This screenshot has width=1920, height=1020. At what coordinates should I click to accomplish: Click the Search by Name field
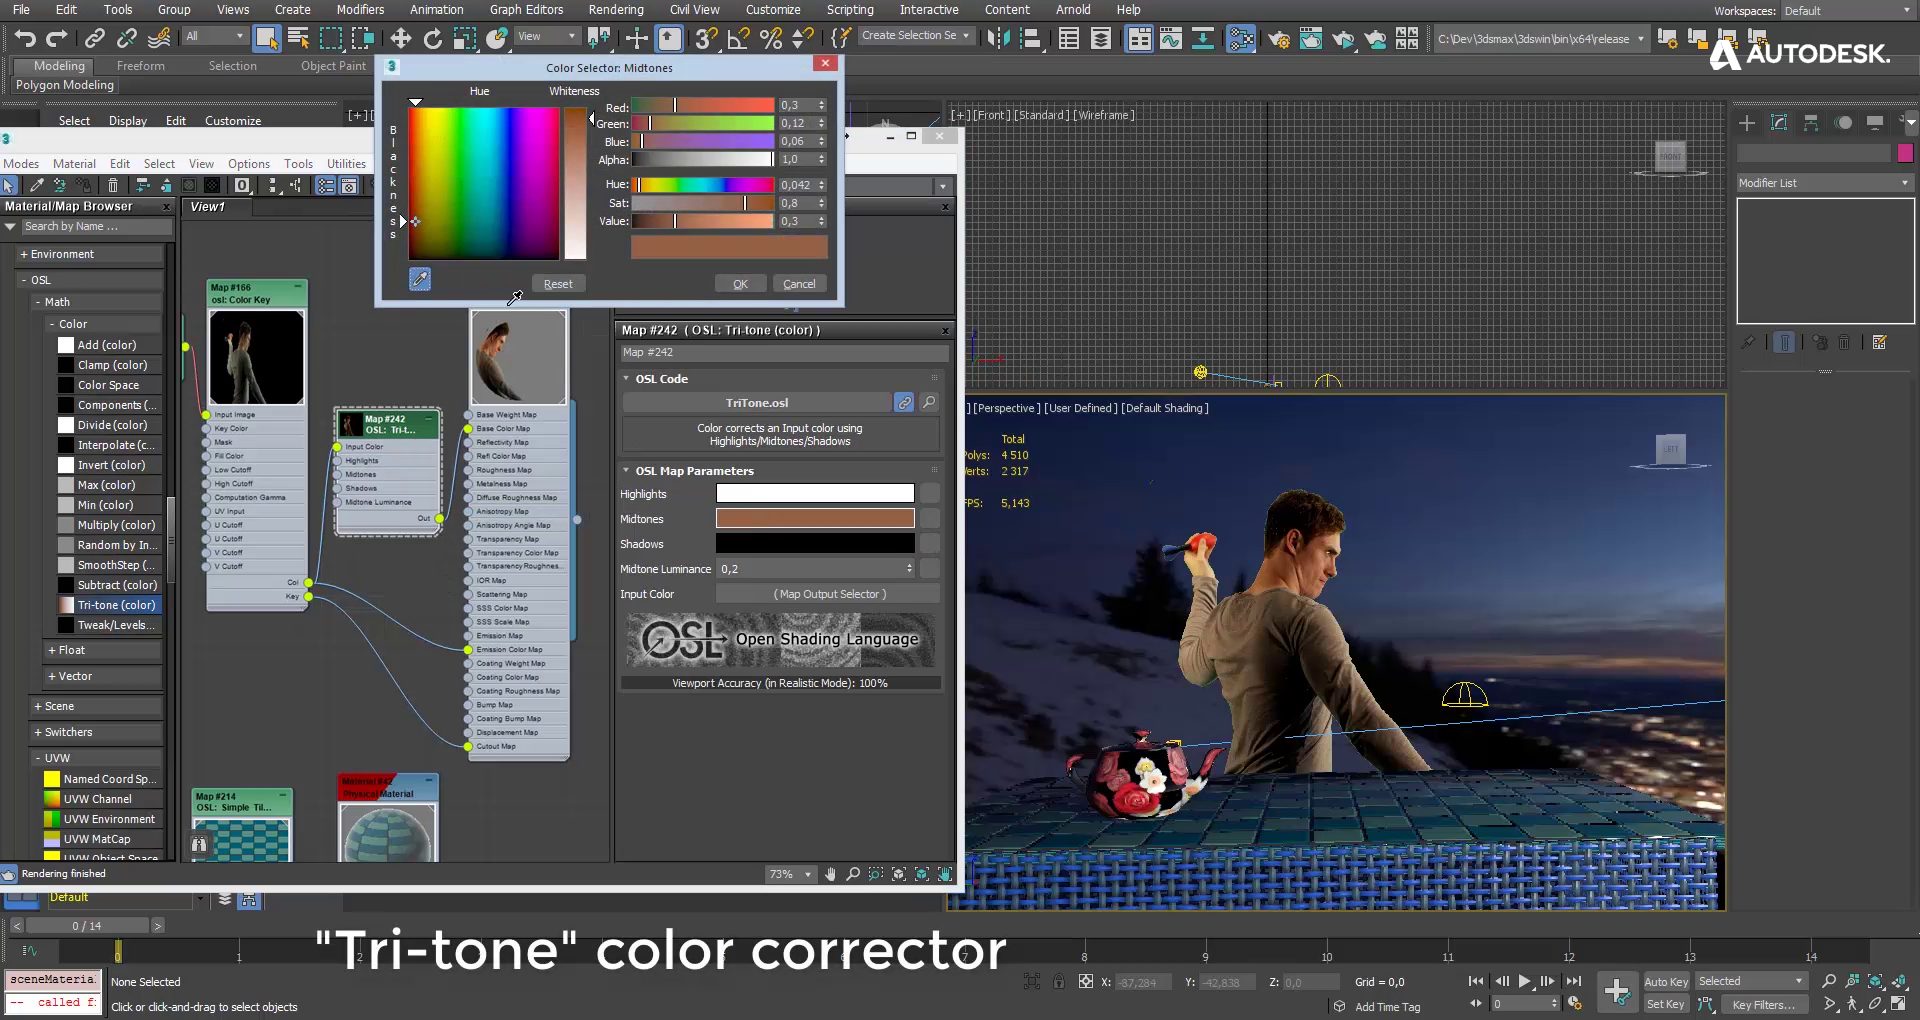[x=96, y=227]
